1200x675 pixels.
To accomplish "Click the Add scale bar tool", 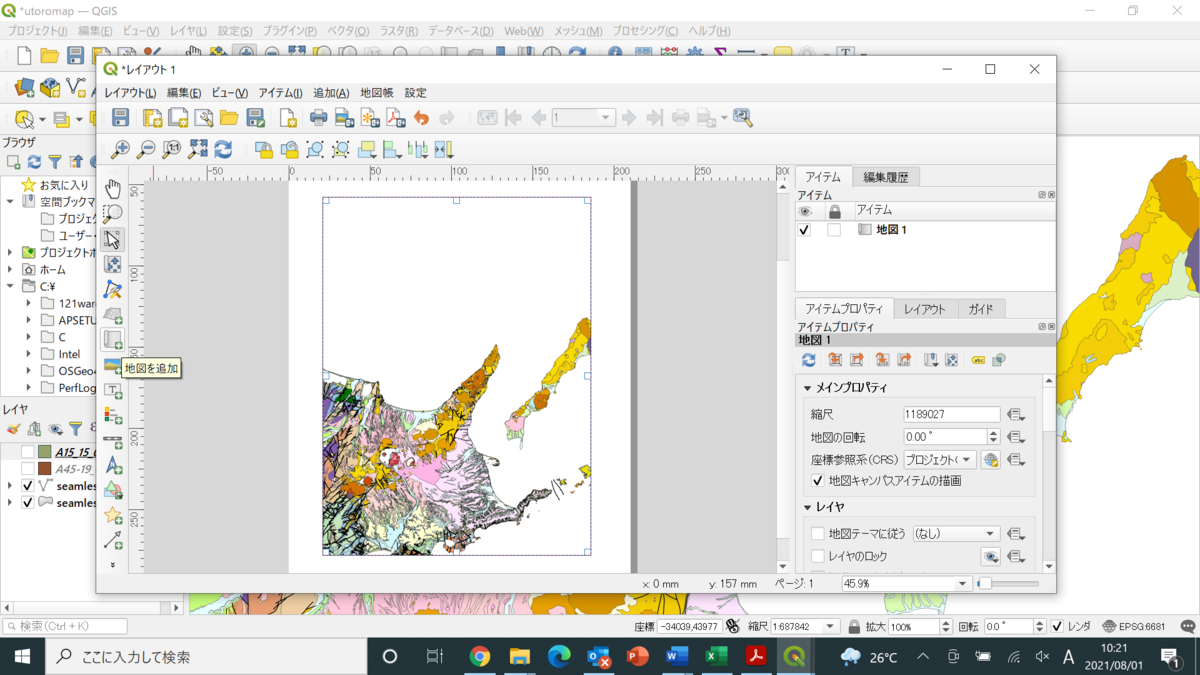I will click(113, 441).
